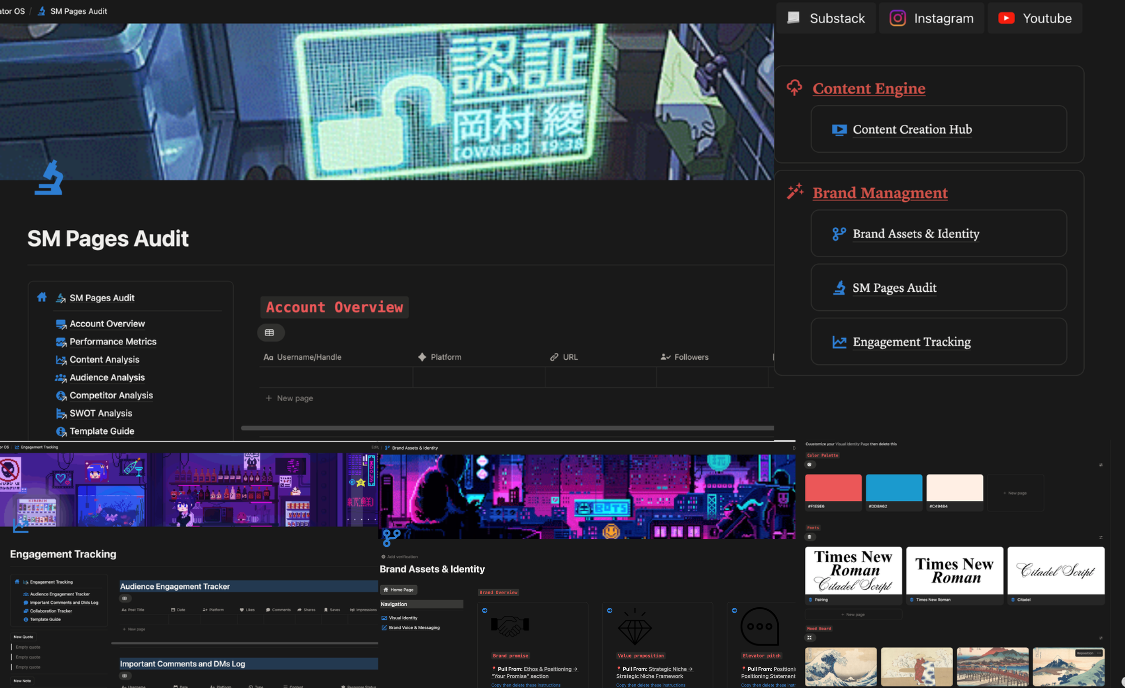Click the Platform column header
Screen dimensions: 1125x688
pyautogui.click(x=445, y=357)
